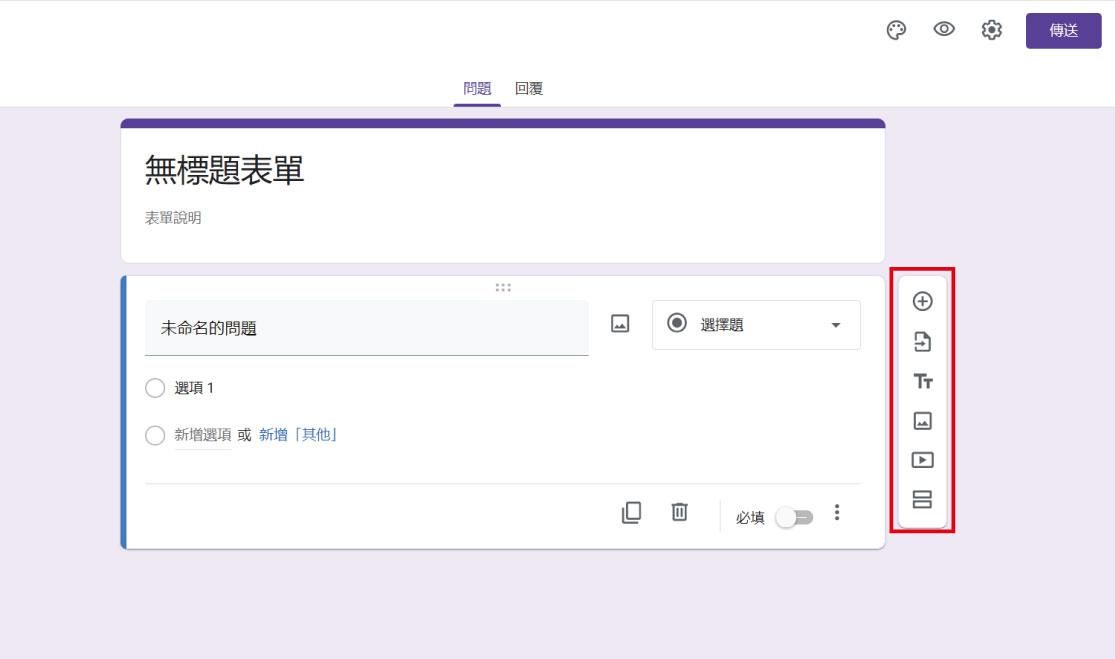Screen dimensions: 1115x659
Task: Click the import questions icon in the sidebar
Action: point(923,342)
